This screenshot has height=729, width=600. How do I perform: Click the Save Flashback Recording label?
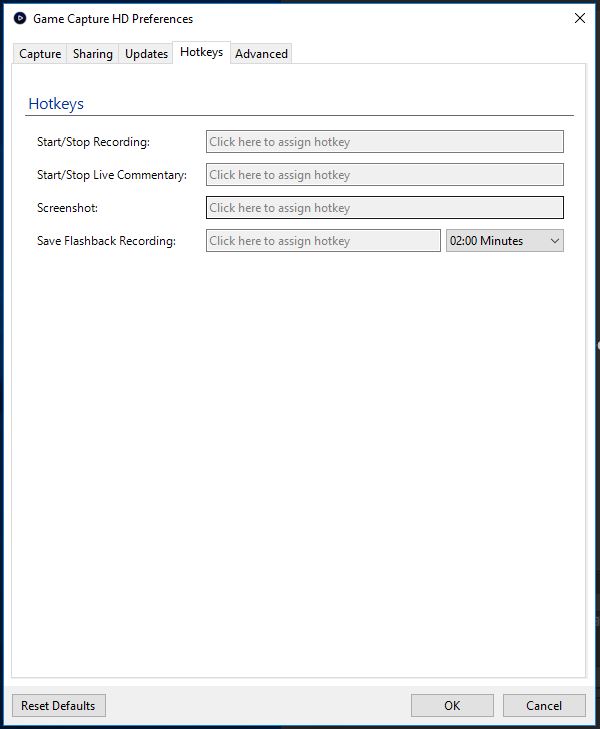point(106,242)
